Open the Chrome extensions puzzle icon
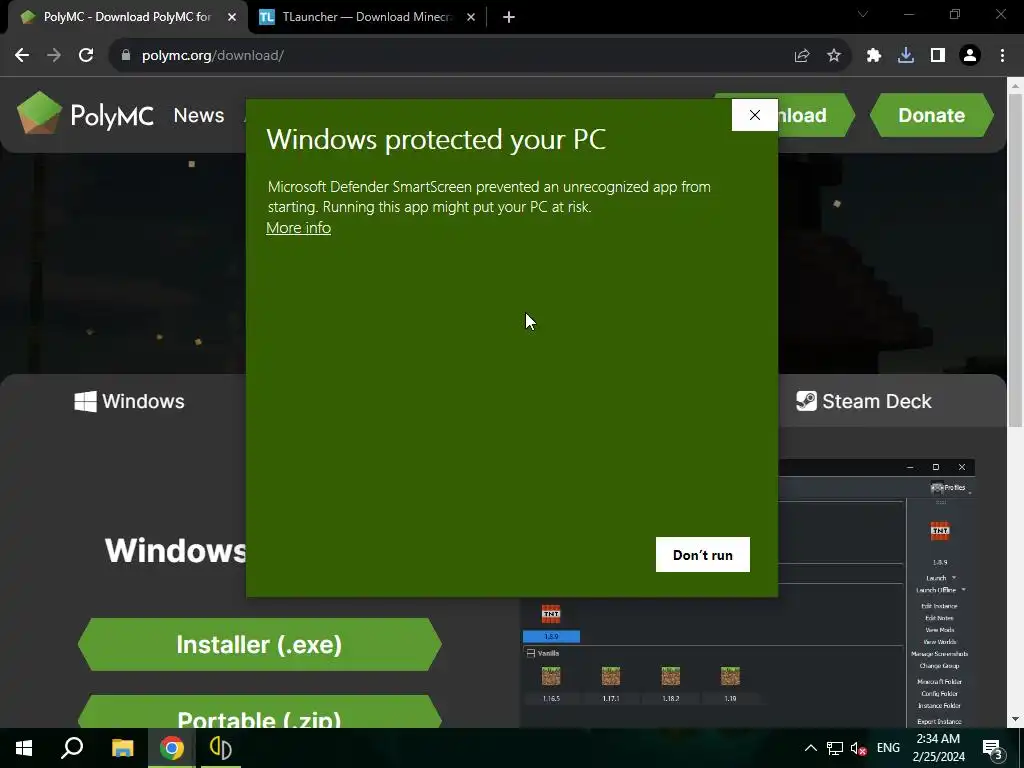The height and width of the screenshot is (768, 1024). coord(874,56)
